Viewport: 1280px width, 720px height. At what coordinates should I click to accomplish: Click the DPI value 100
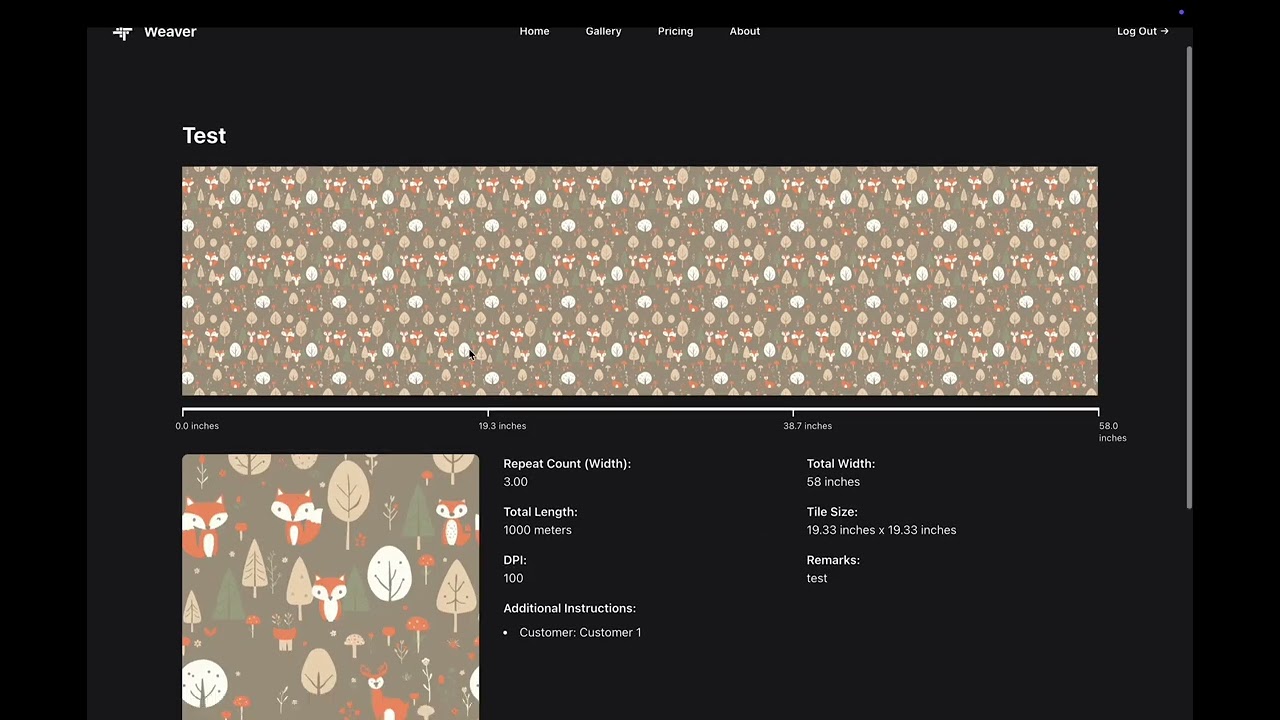[513, 578]
